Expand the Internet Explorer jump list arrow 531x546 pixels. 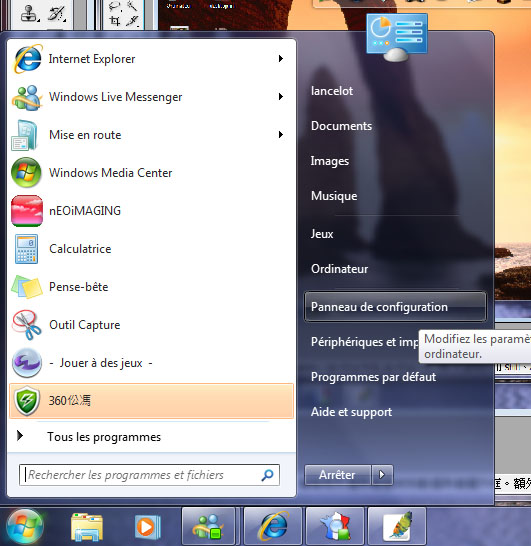click(281, 59)
